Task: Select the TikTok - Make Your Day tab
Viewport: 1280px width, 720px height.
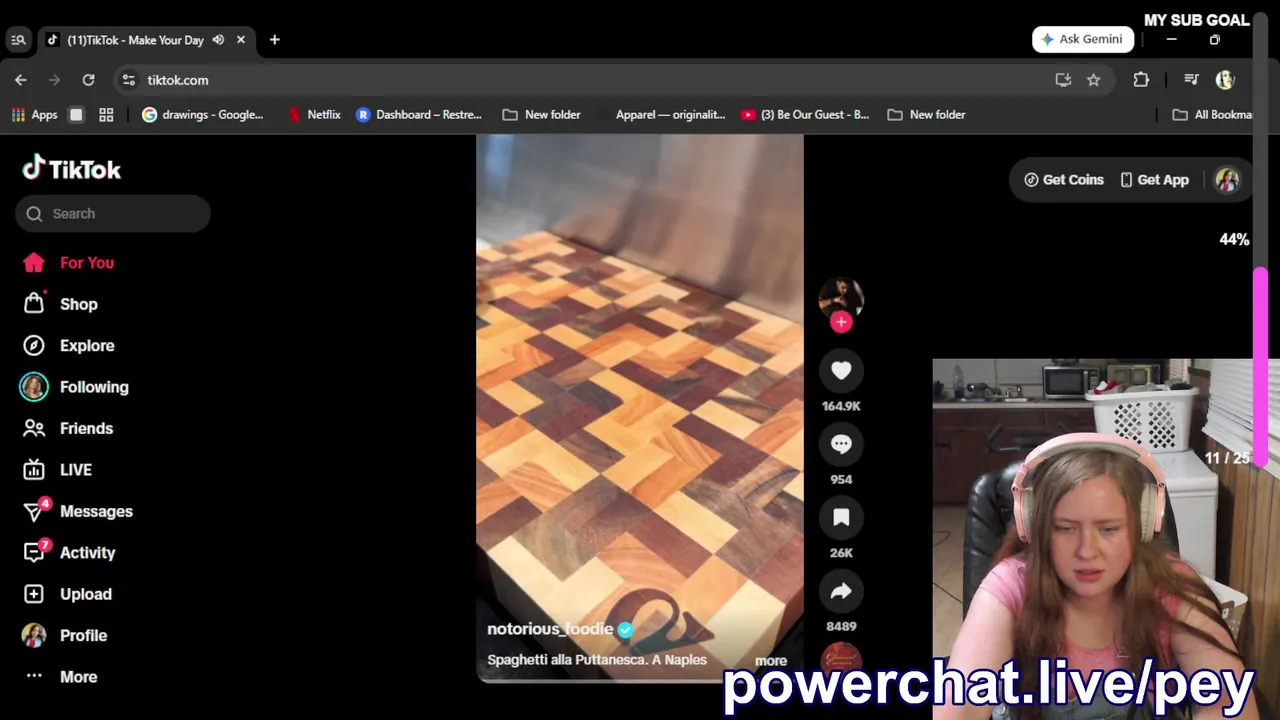Action: pyautogui.click(x=135, y=40)
